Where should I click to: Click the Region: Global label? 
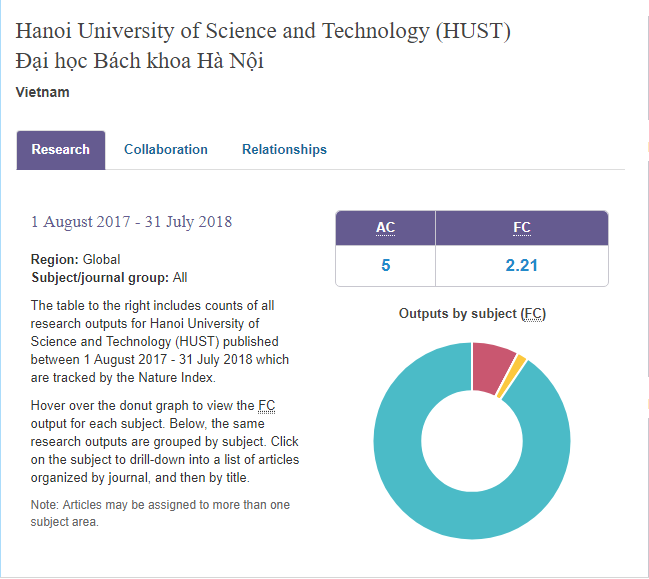click(75, 260)
